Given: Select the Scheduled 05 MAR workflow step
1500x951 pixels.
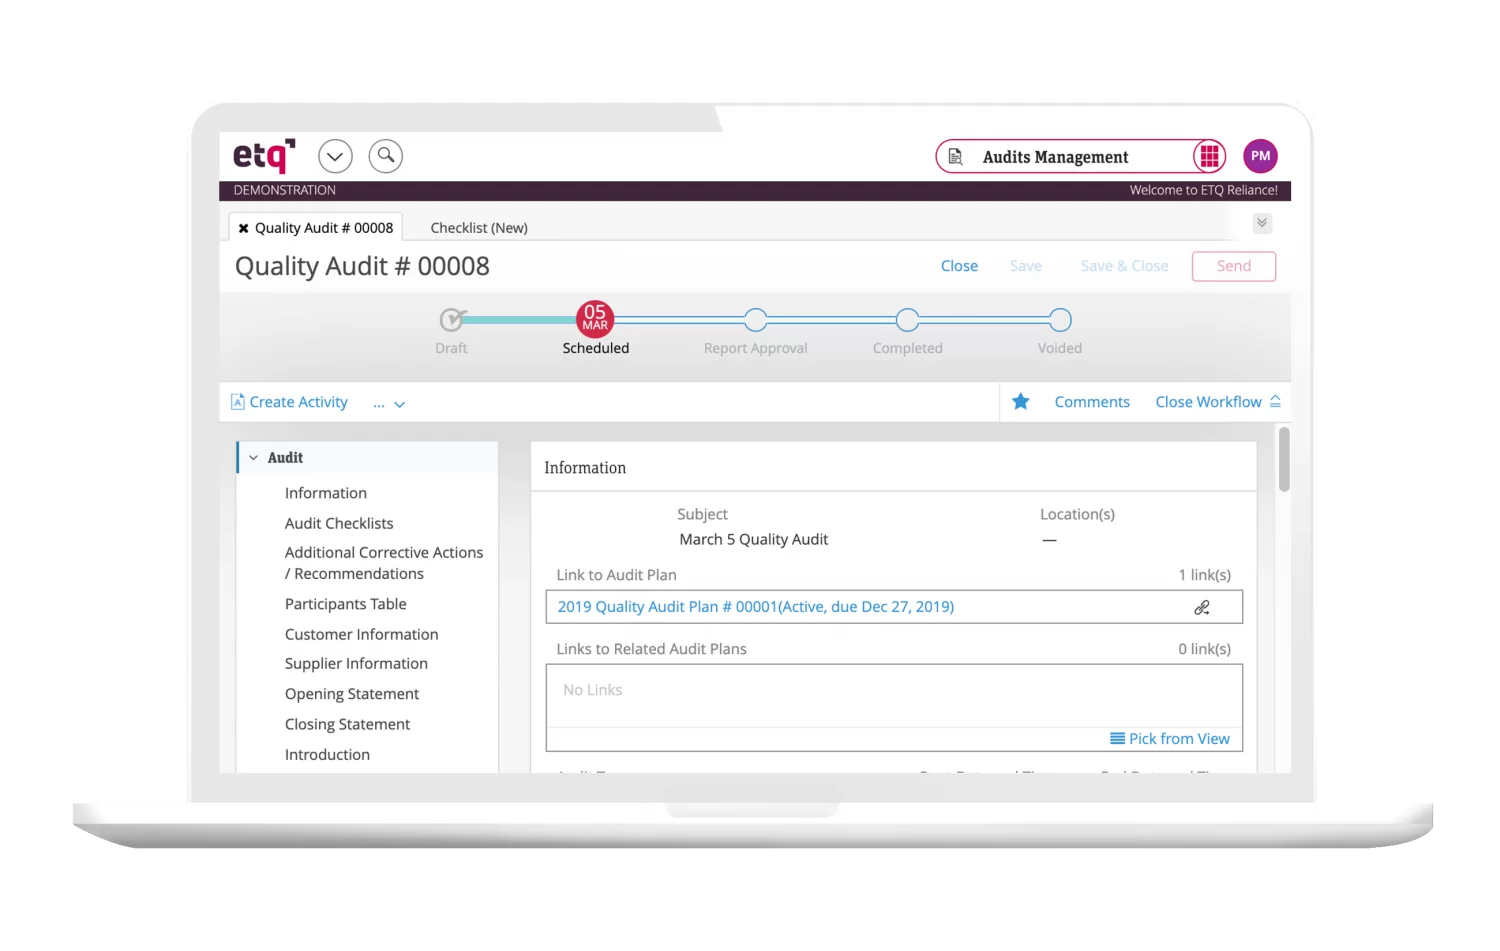Looking at the screenshot, I should coord(595,319).
